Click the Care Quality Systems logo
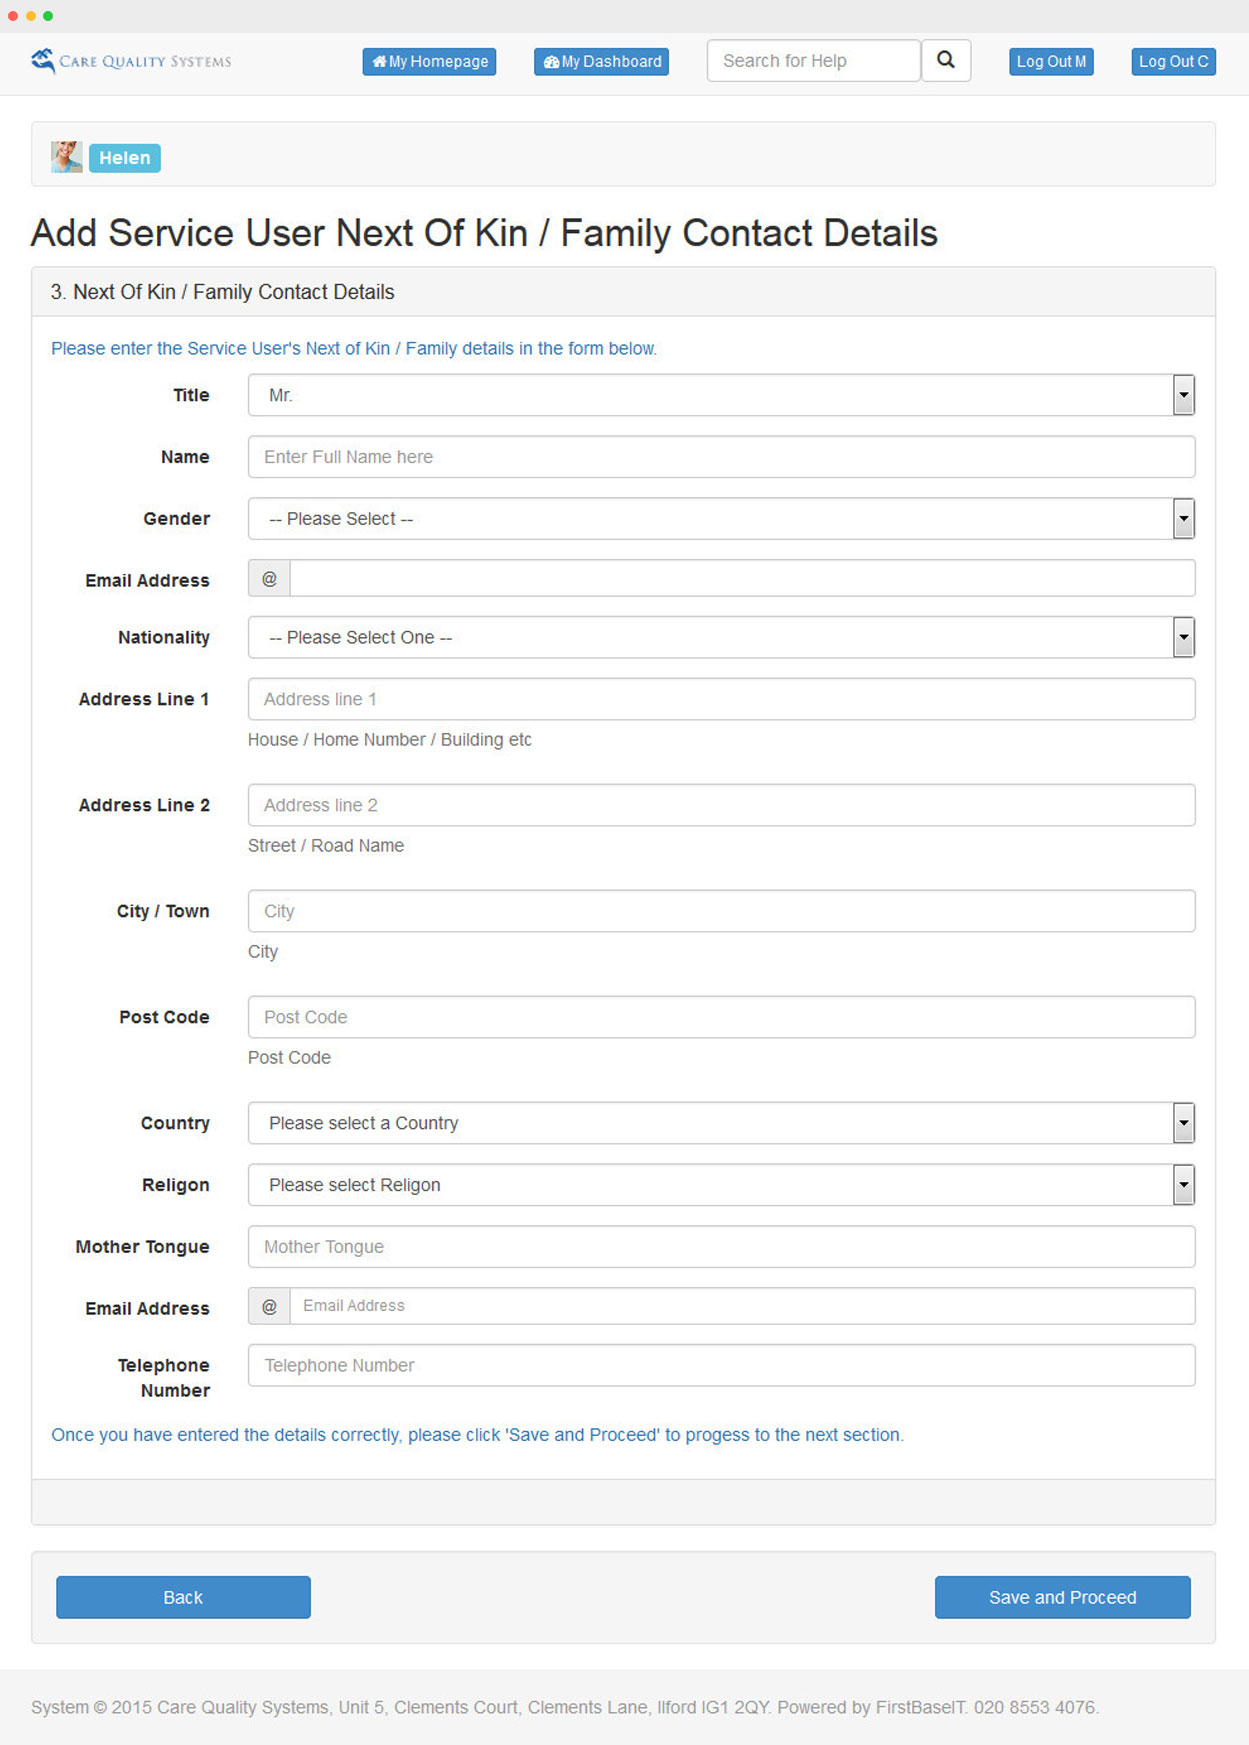 click(131, 61)
